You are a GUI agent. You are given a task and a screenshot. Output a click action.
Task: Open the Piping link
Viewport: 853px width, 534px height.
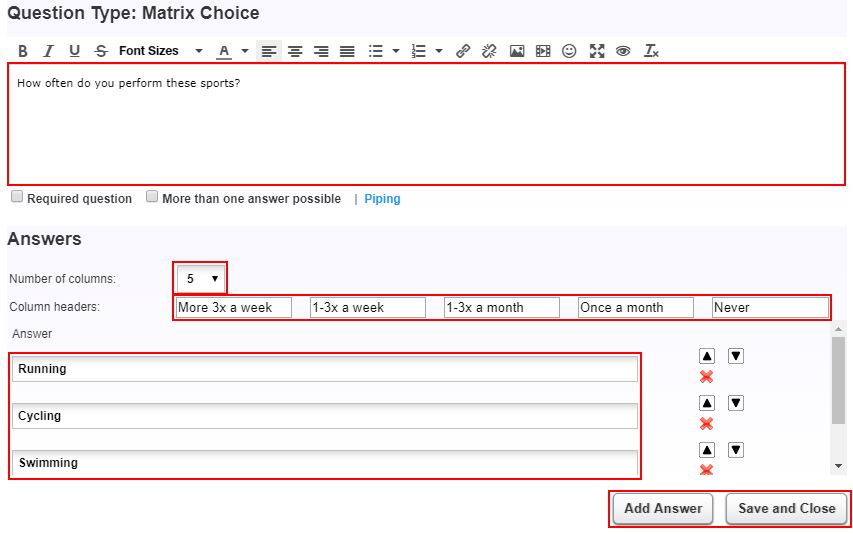point(382,199)
